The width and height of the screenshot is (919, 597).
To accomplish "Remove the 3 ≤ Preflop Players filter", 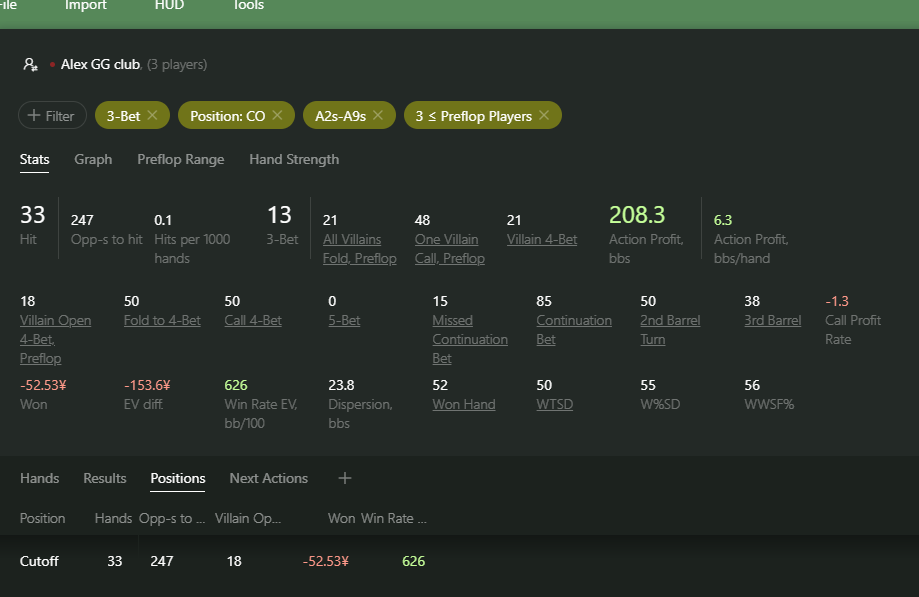I will (x=544, y=116).
